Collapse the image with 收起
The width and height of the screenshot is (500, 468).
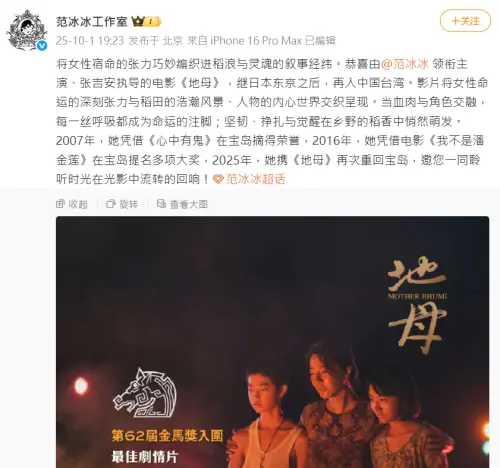pos(72,204)
